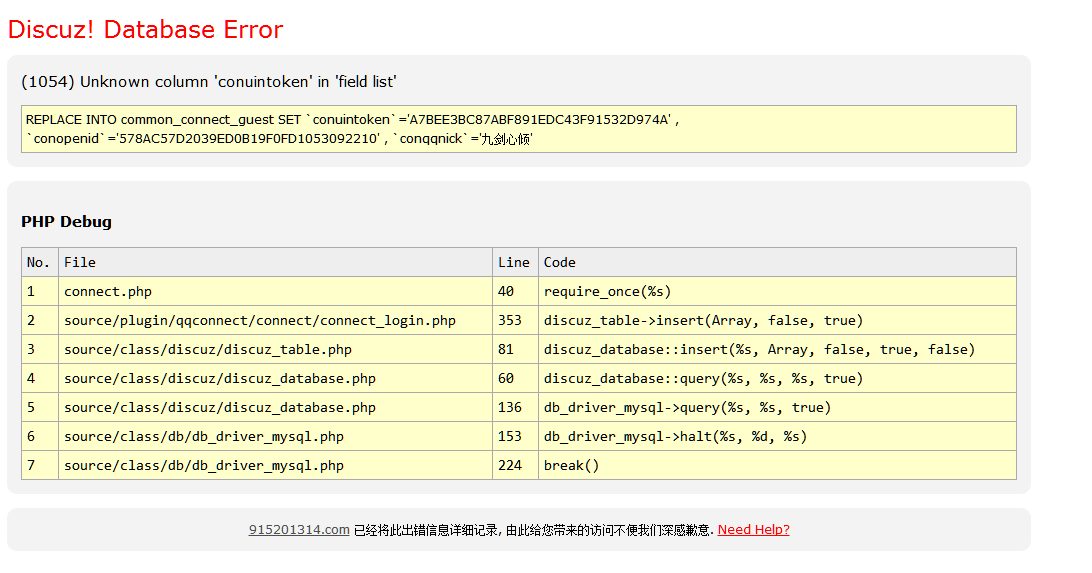Click line number 353 cell
Image resolution: width=1092 pixels, height=573 pixels.
(x=510, y=320)
